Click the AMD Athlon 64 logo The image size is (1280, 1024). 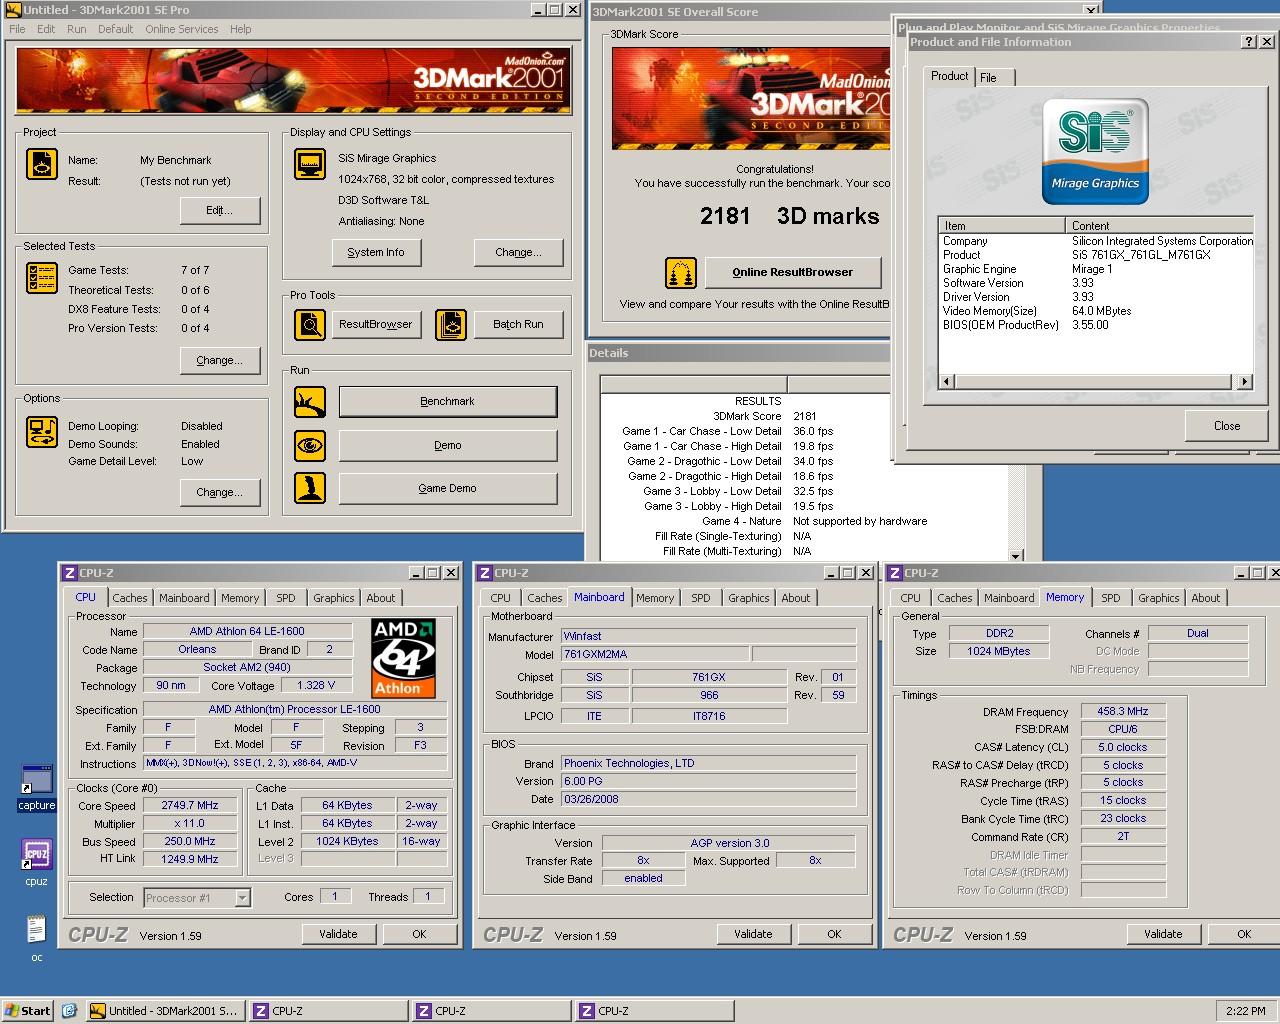click(402, 658)
